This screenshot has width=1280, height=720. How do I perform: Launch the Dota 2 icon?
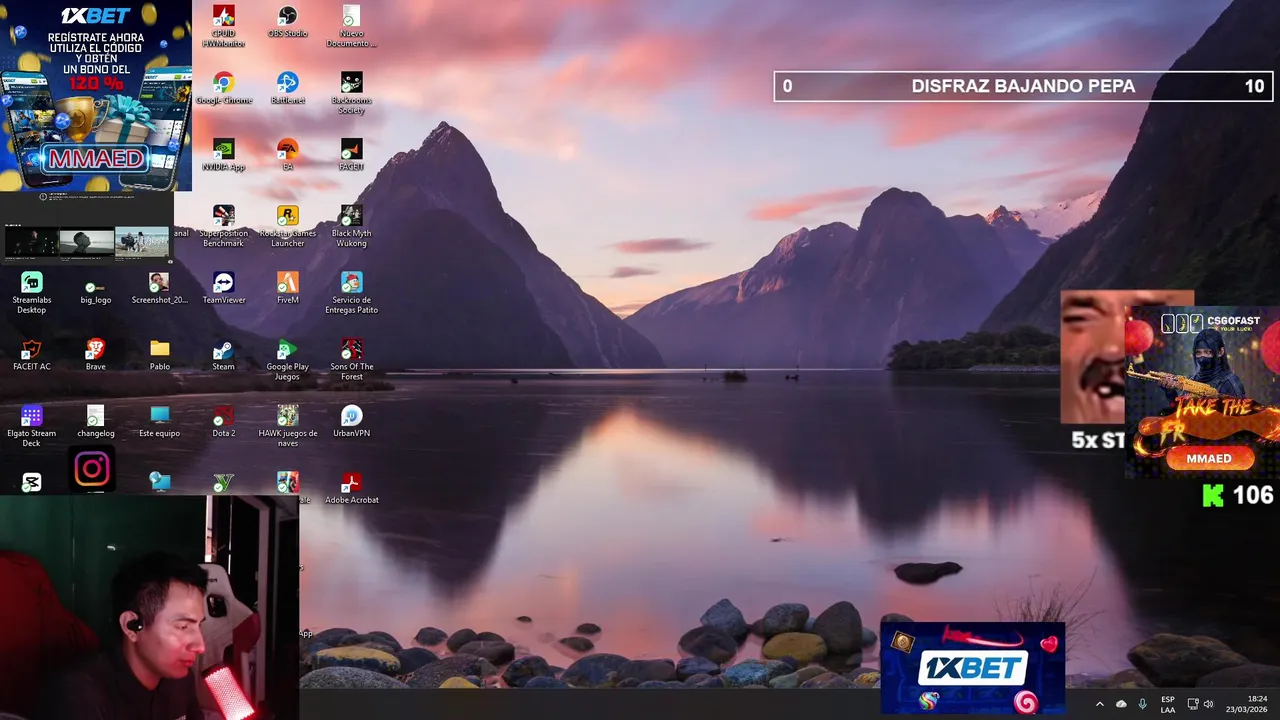coord(224,421)
